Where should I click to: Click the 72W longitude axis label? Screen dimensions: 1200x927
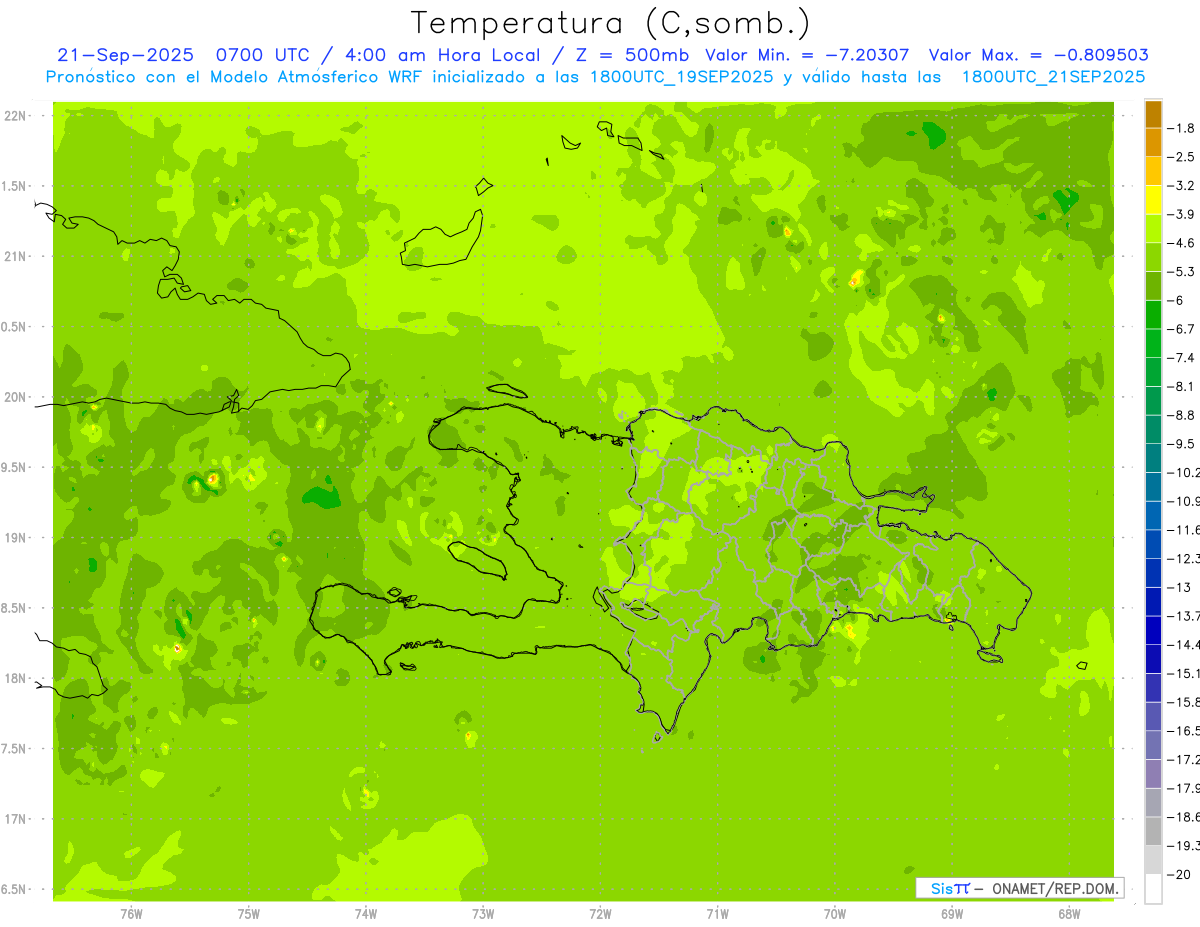click(601, 913)
